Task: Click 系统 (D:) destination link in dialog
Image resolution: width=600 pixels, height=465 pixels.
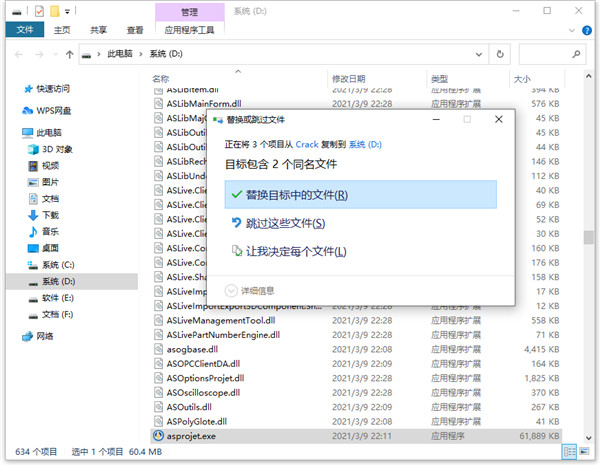Action: [x=365, y=144]
